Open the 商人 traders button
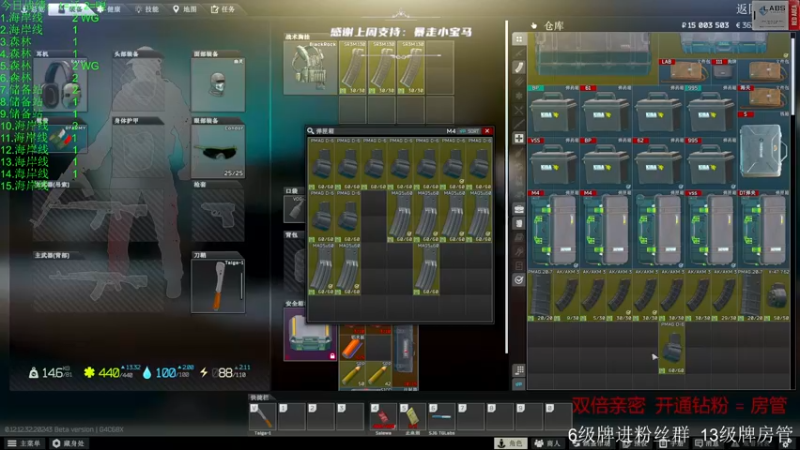This screenshot has height=450, width=800. [x=547, y=443]
